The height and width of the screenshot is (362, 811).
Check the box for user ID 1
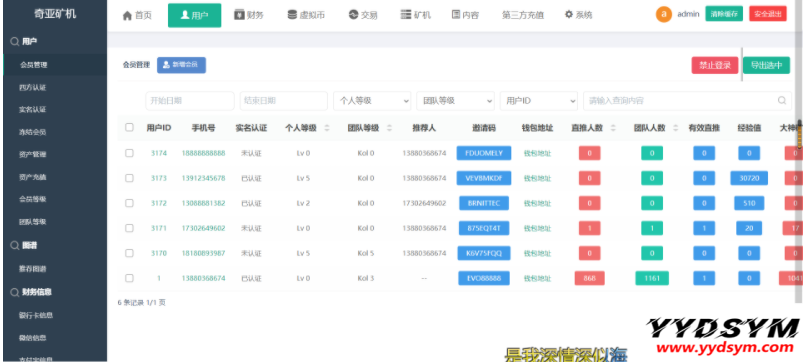[x=129, y=278]
